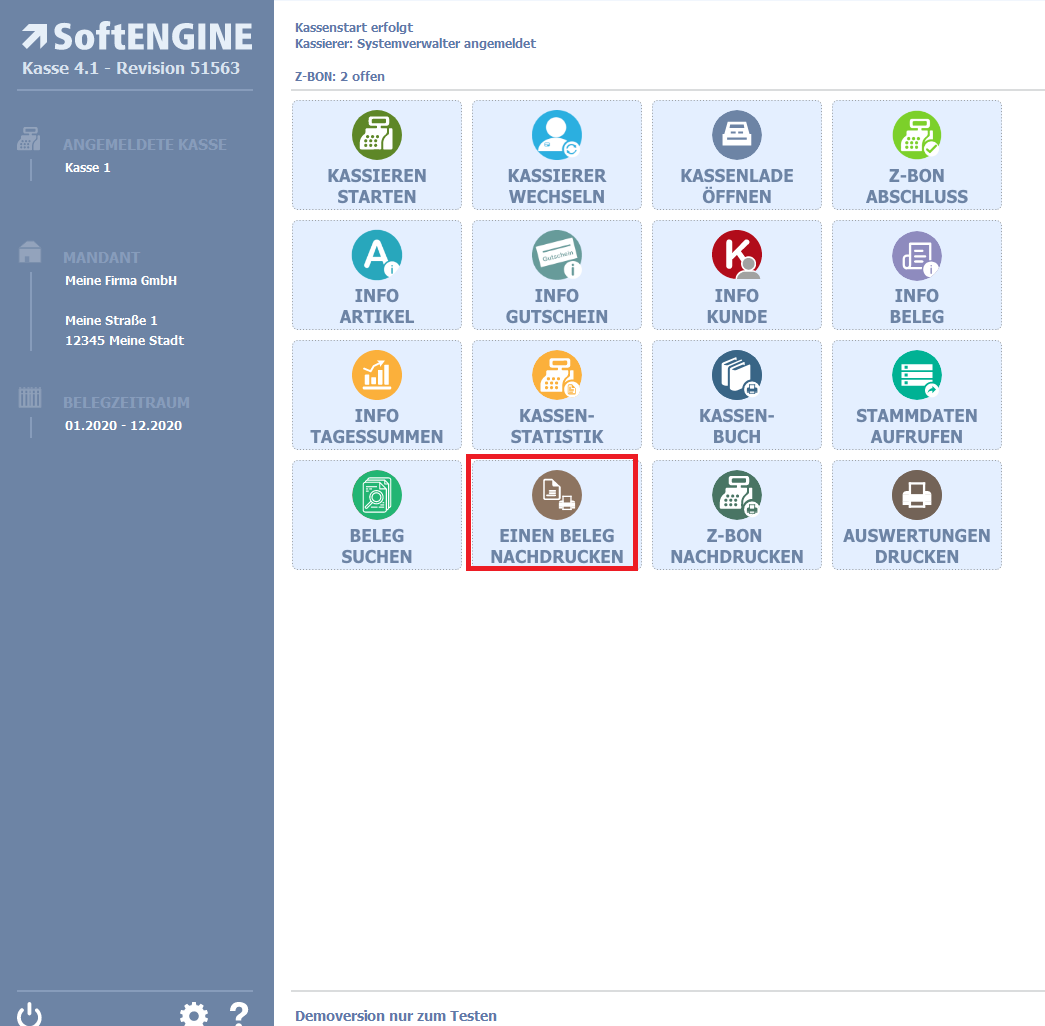
Task: Click the Info Beleg document icon
Action: click(917, 256)
